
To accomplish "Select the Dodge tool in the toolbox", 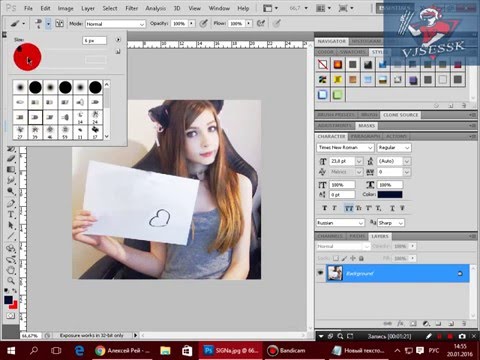I will [x=11, y=191].
